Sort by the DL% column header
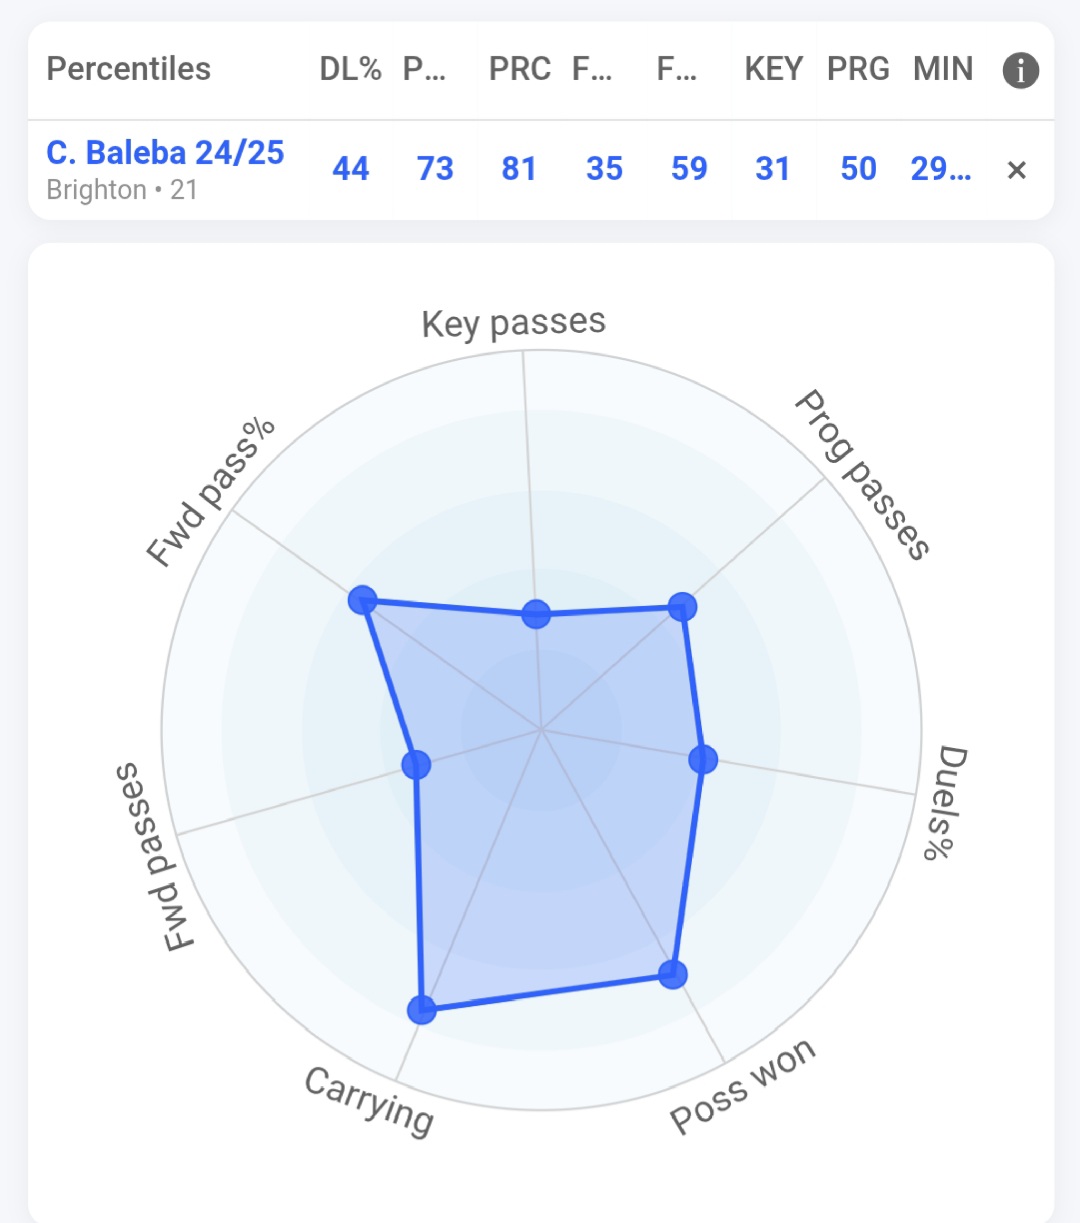Image resolution: width=1080 pixels, height=1223 pixels. [x=350, y=69]
